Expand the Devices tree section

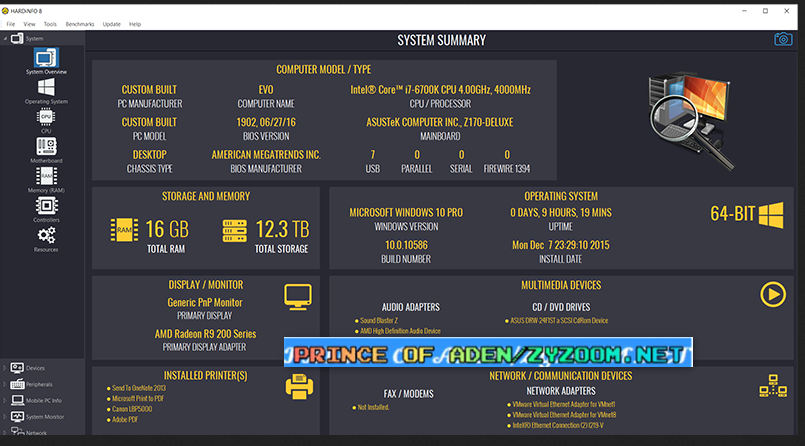5,368
